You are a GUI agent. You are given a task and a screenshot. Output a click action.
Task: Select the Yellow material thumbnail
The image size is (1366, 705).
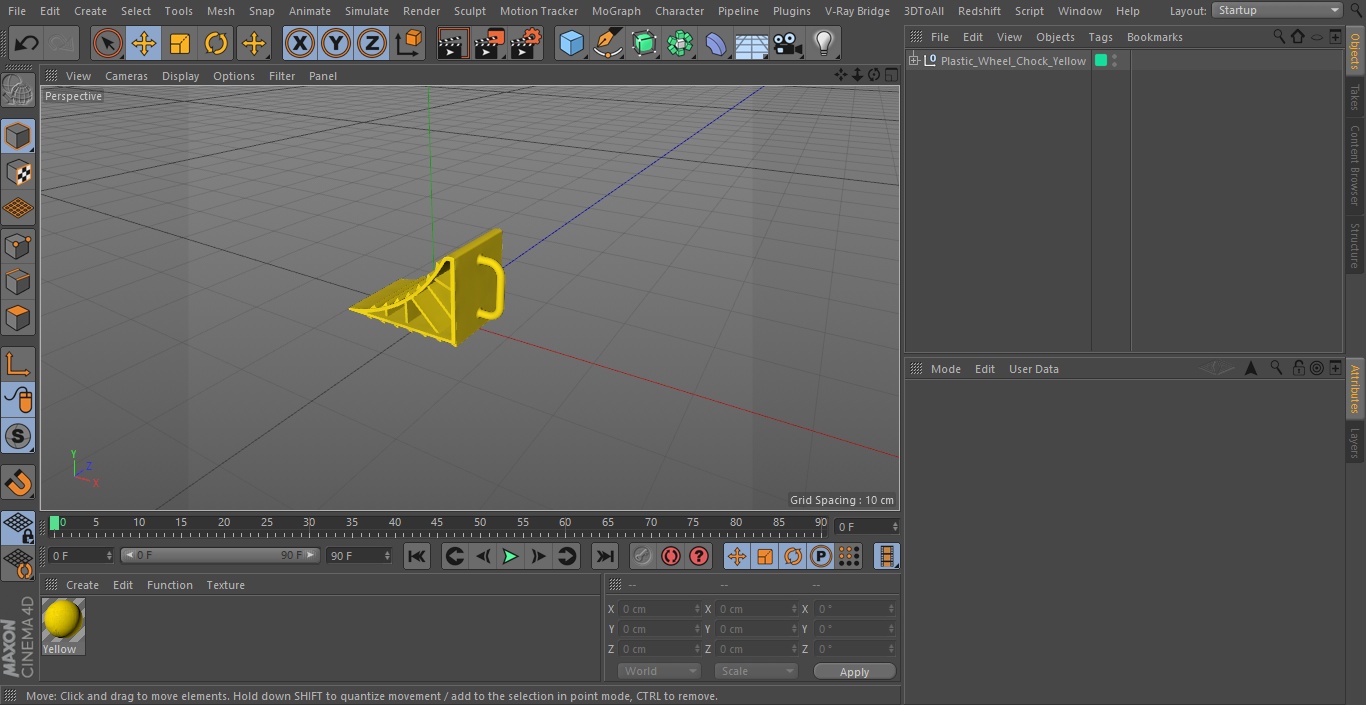pyautogui.click(x=63, y=621)
